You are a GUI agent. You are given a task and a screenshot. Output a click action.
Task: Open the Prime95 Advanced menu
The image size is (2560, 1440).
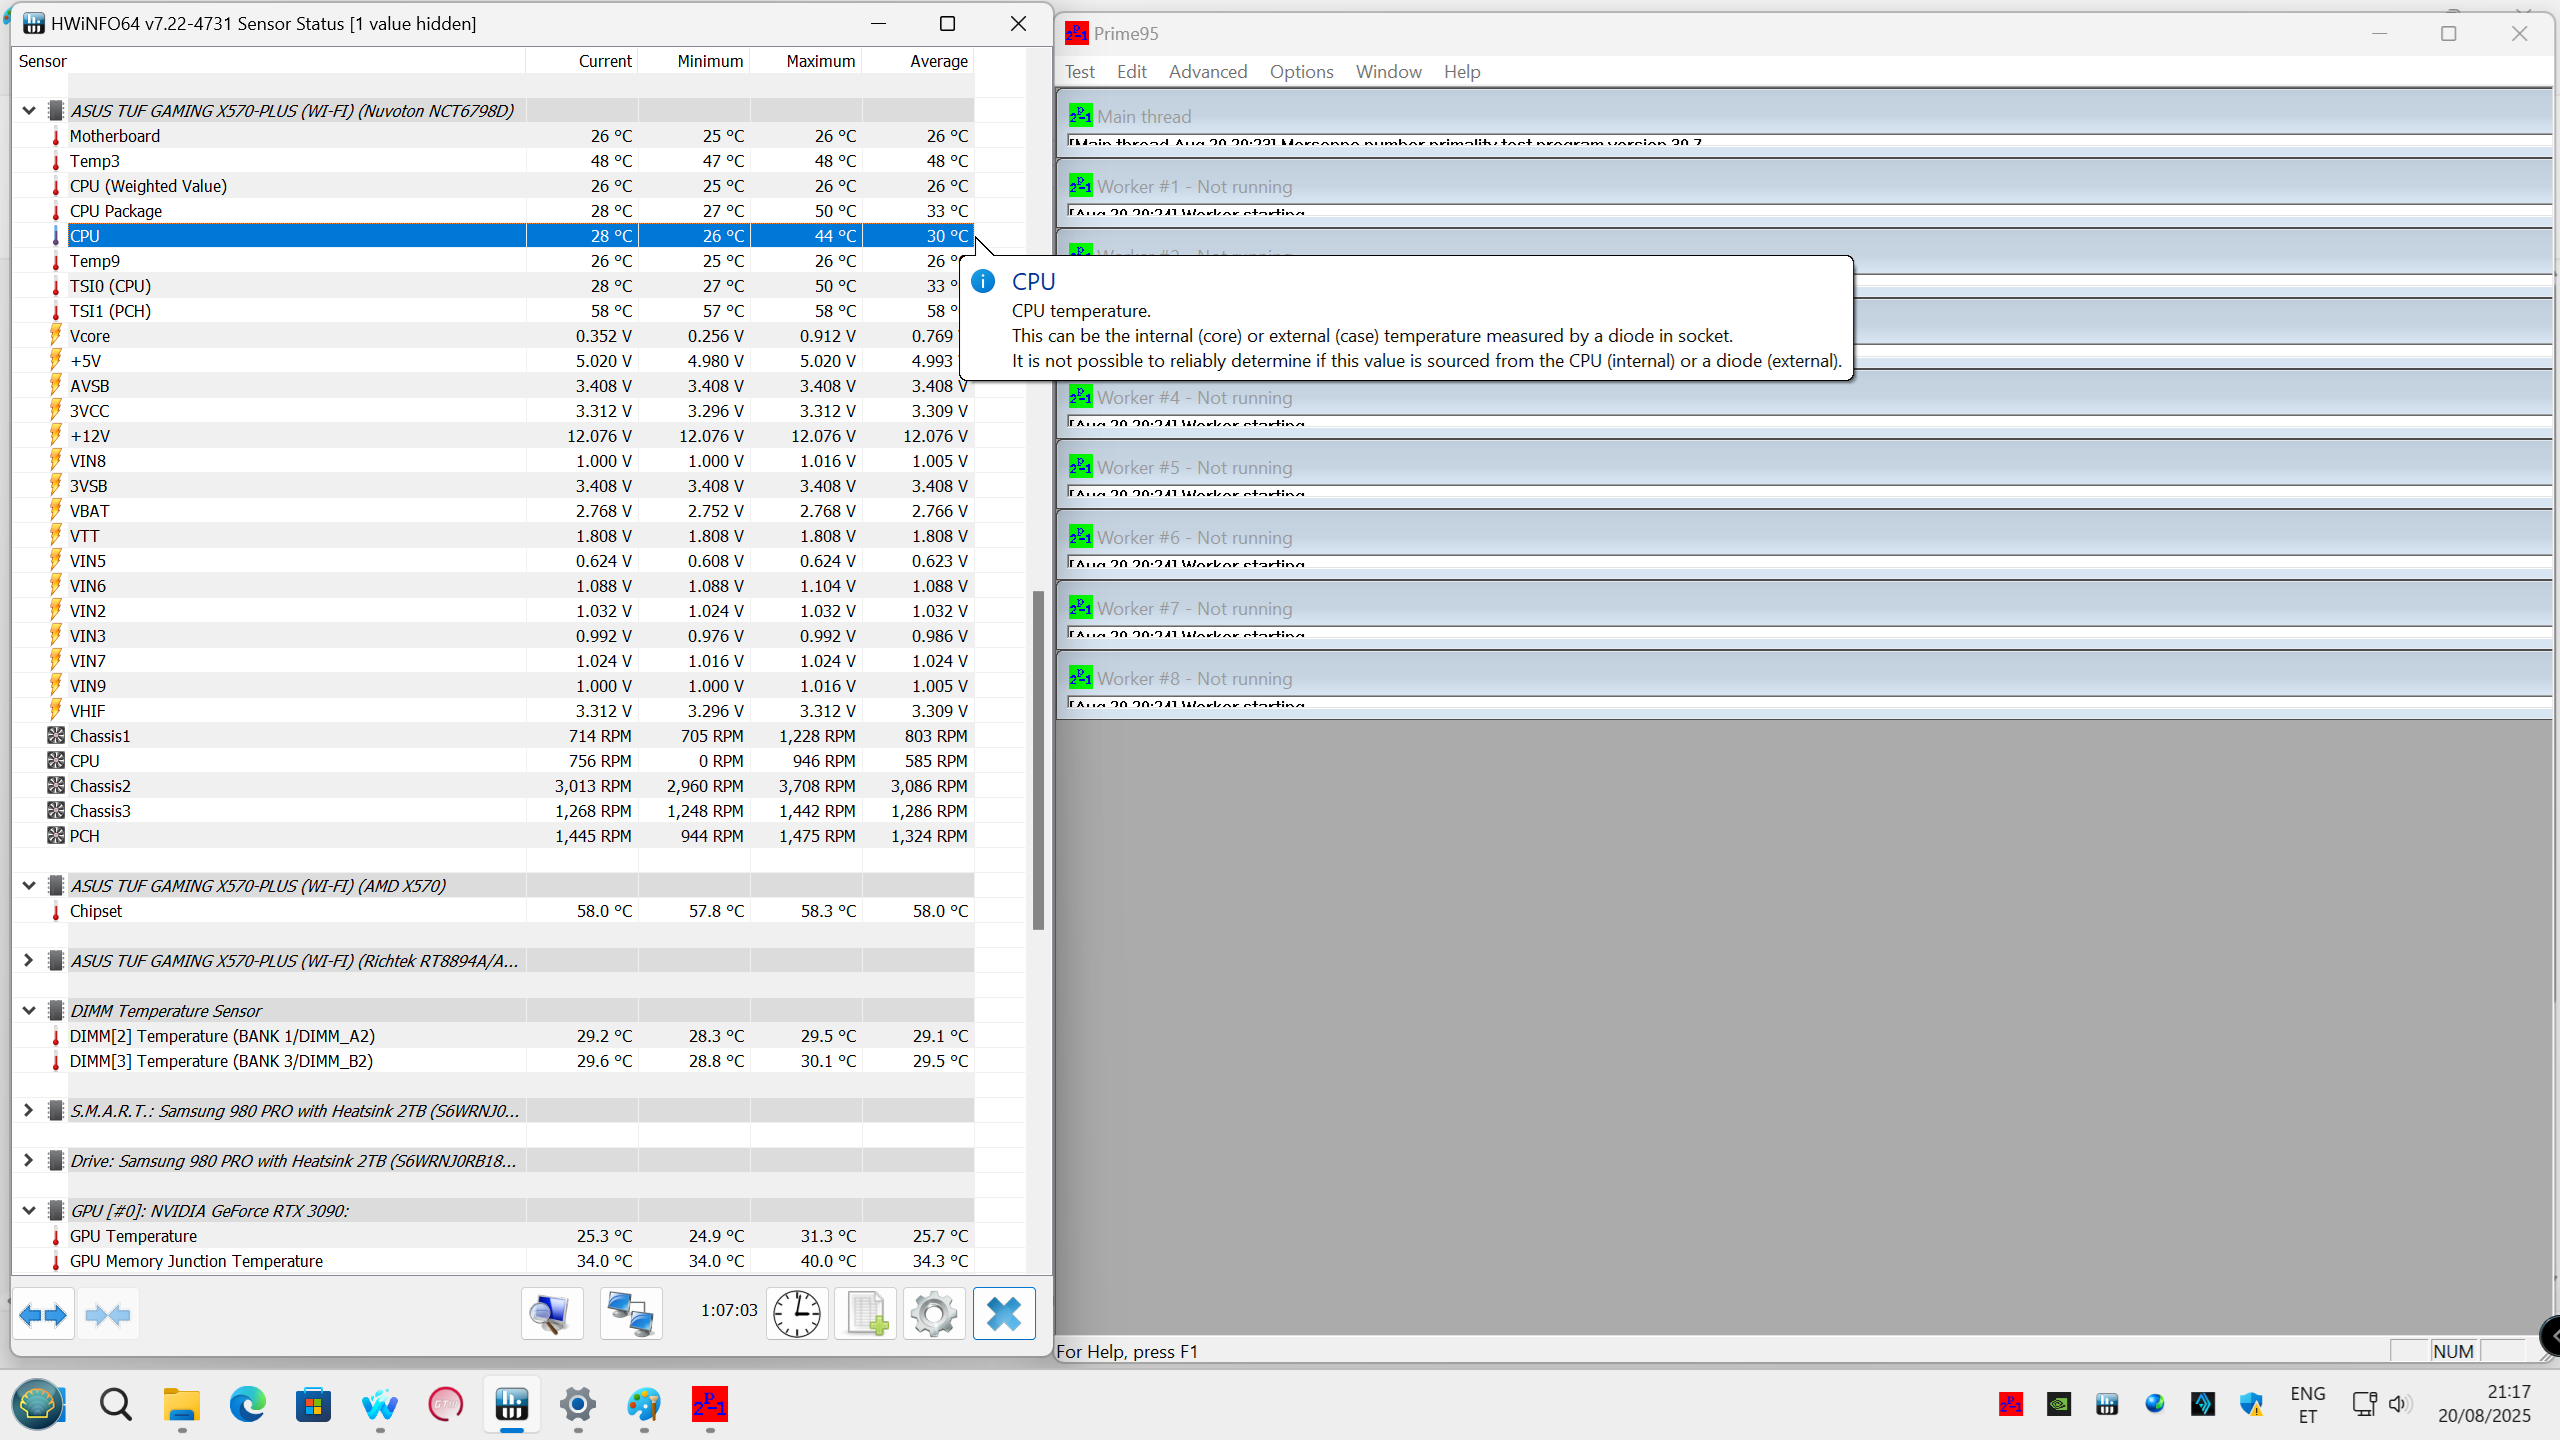(x=1208, y=72)
